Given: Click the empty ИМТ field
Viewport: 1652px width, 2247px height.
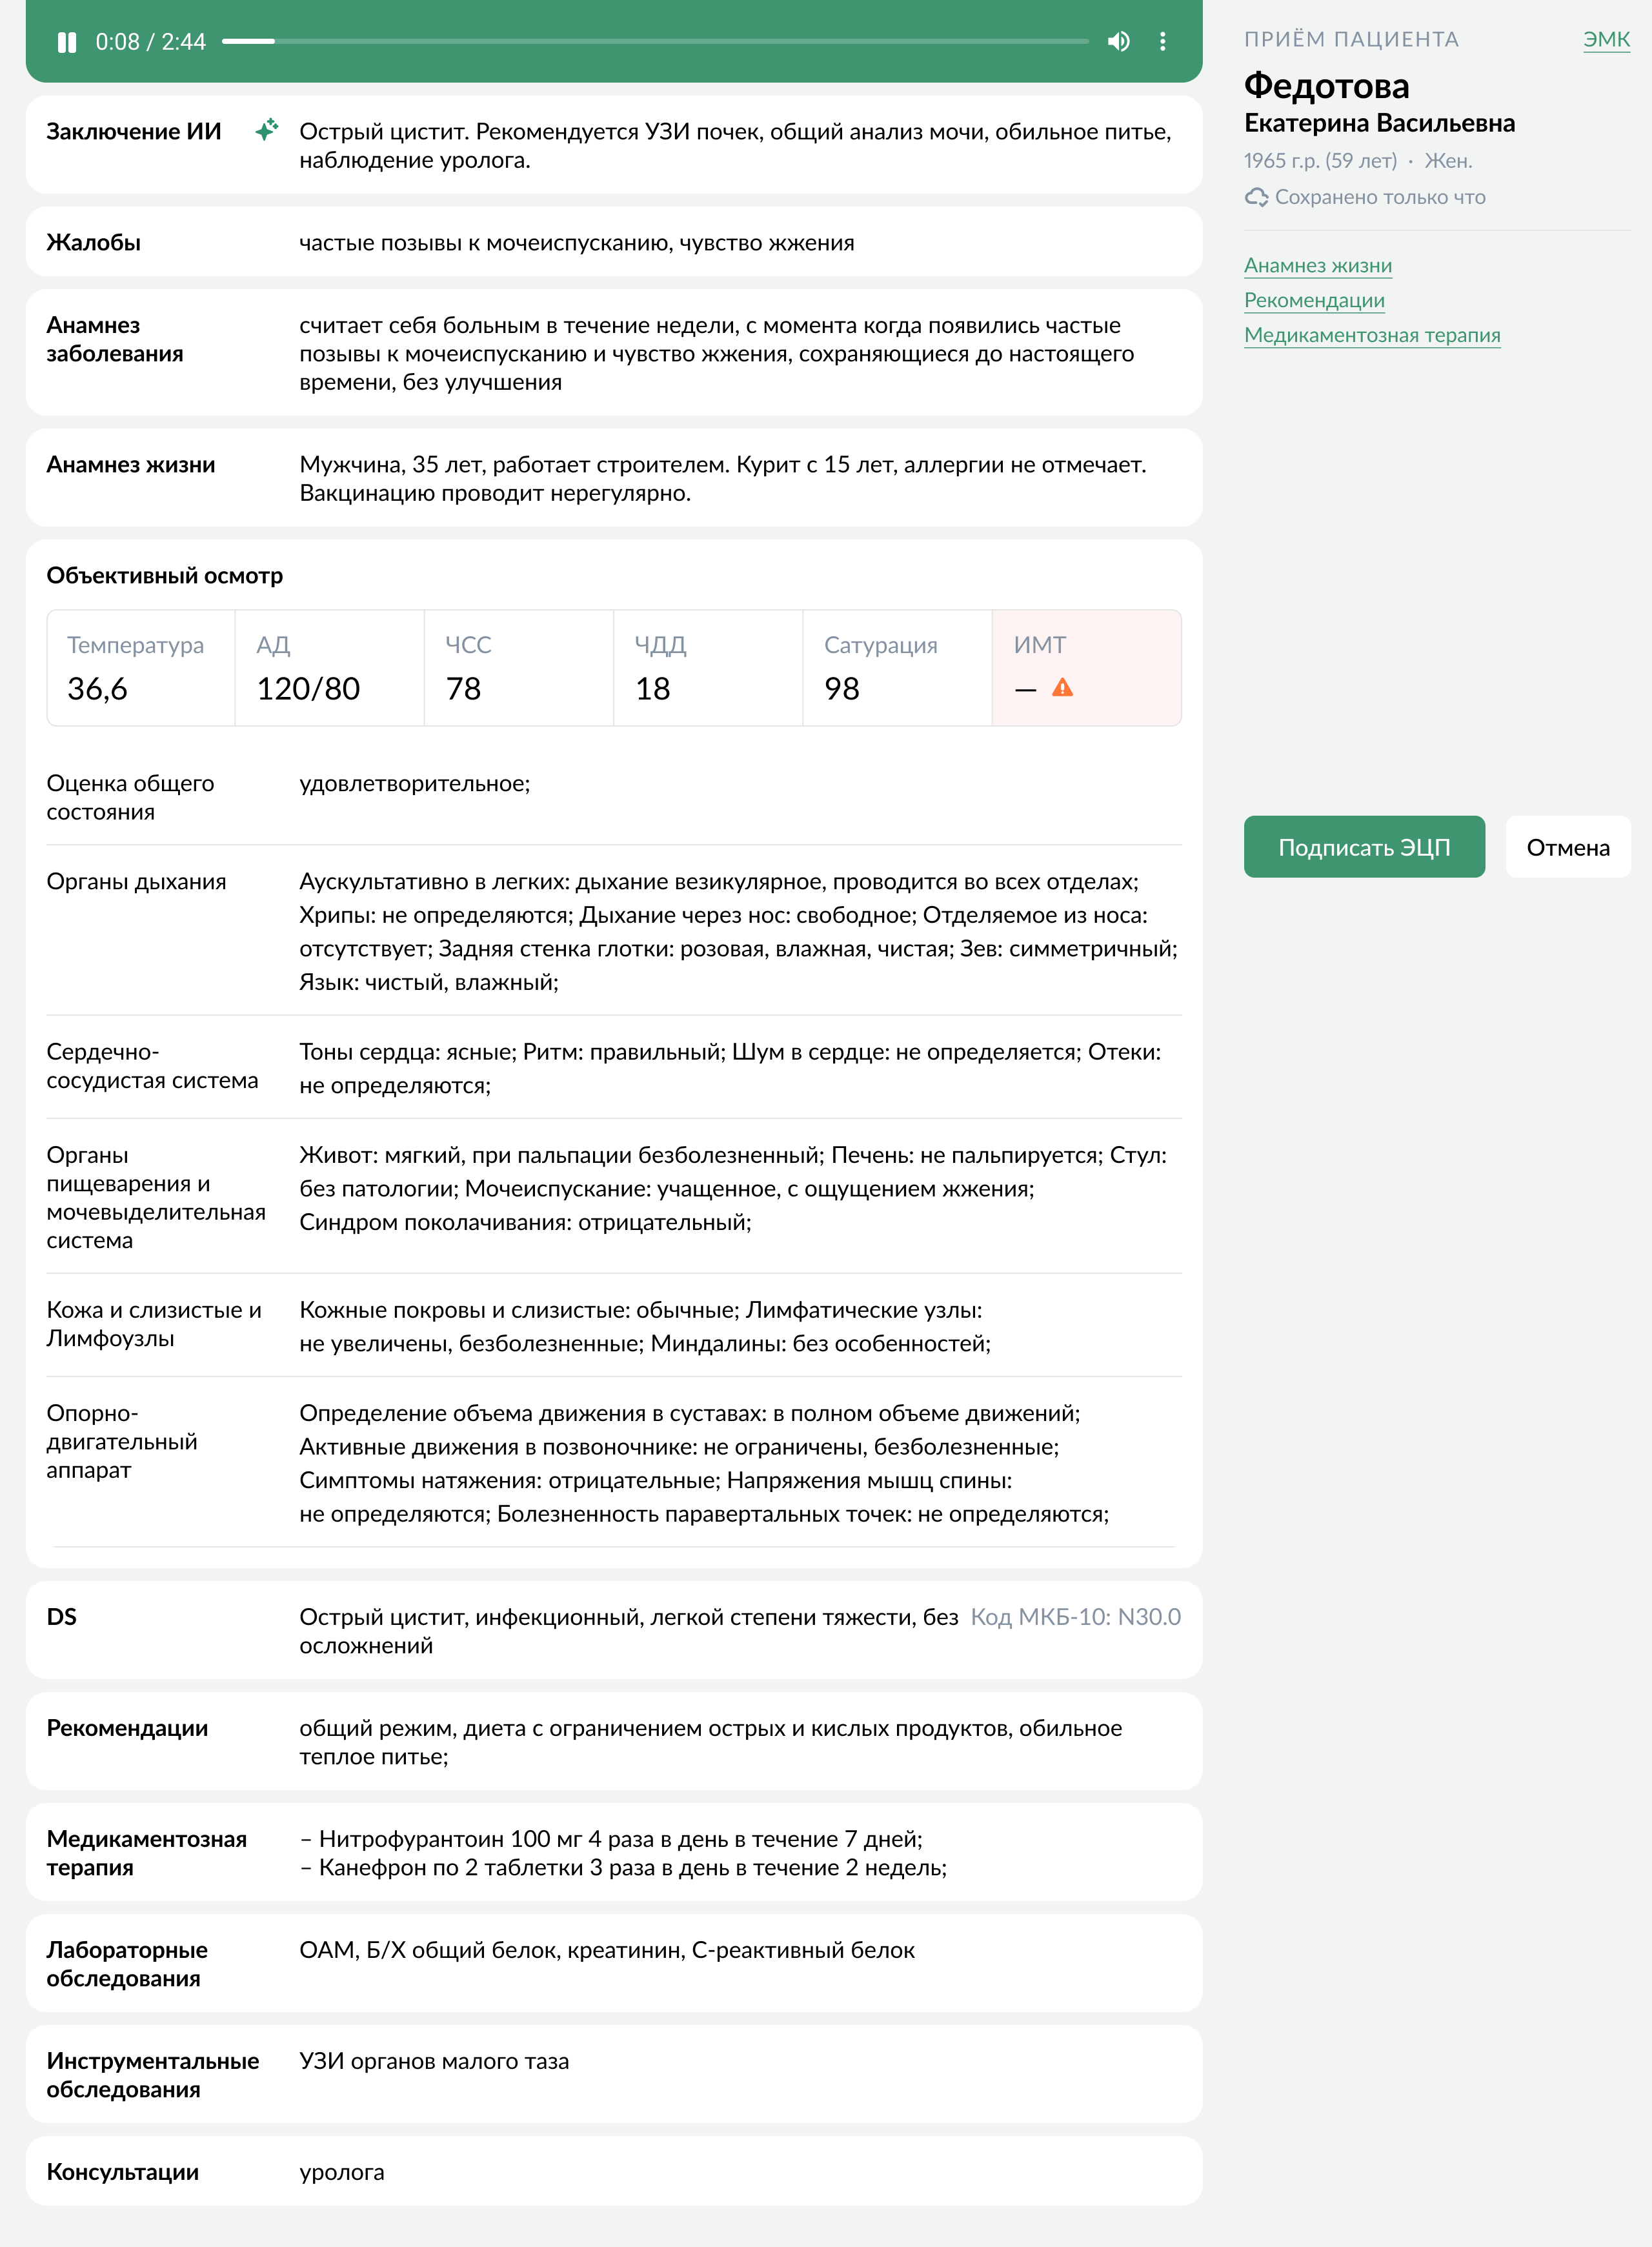Looking at the screenshot, I should (x=1087, y=668).
